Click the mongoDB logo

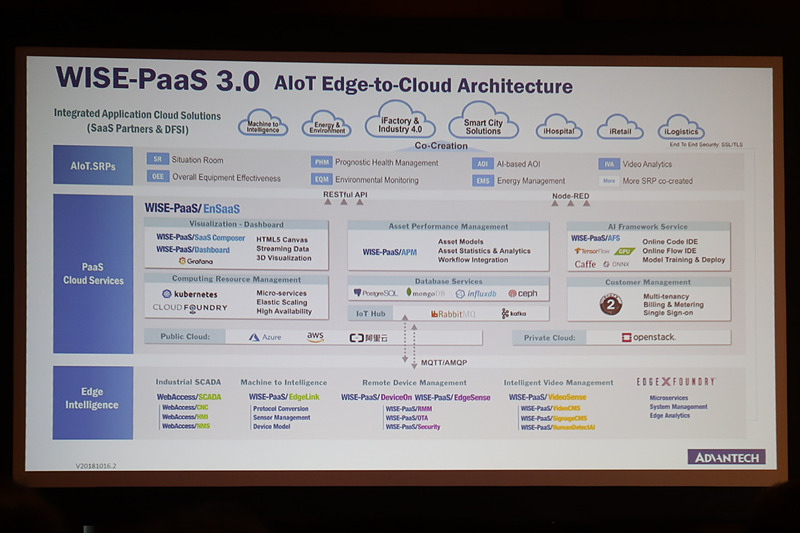pyautogui.click(x=426, y=293)
